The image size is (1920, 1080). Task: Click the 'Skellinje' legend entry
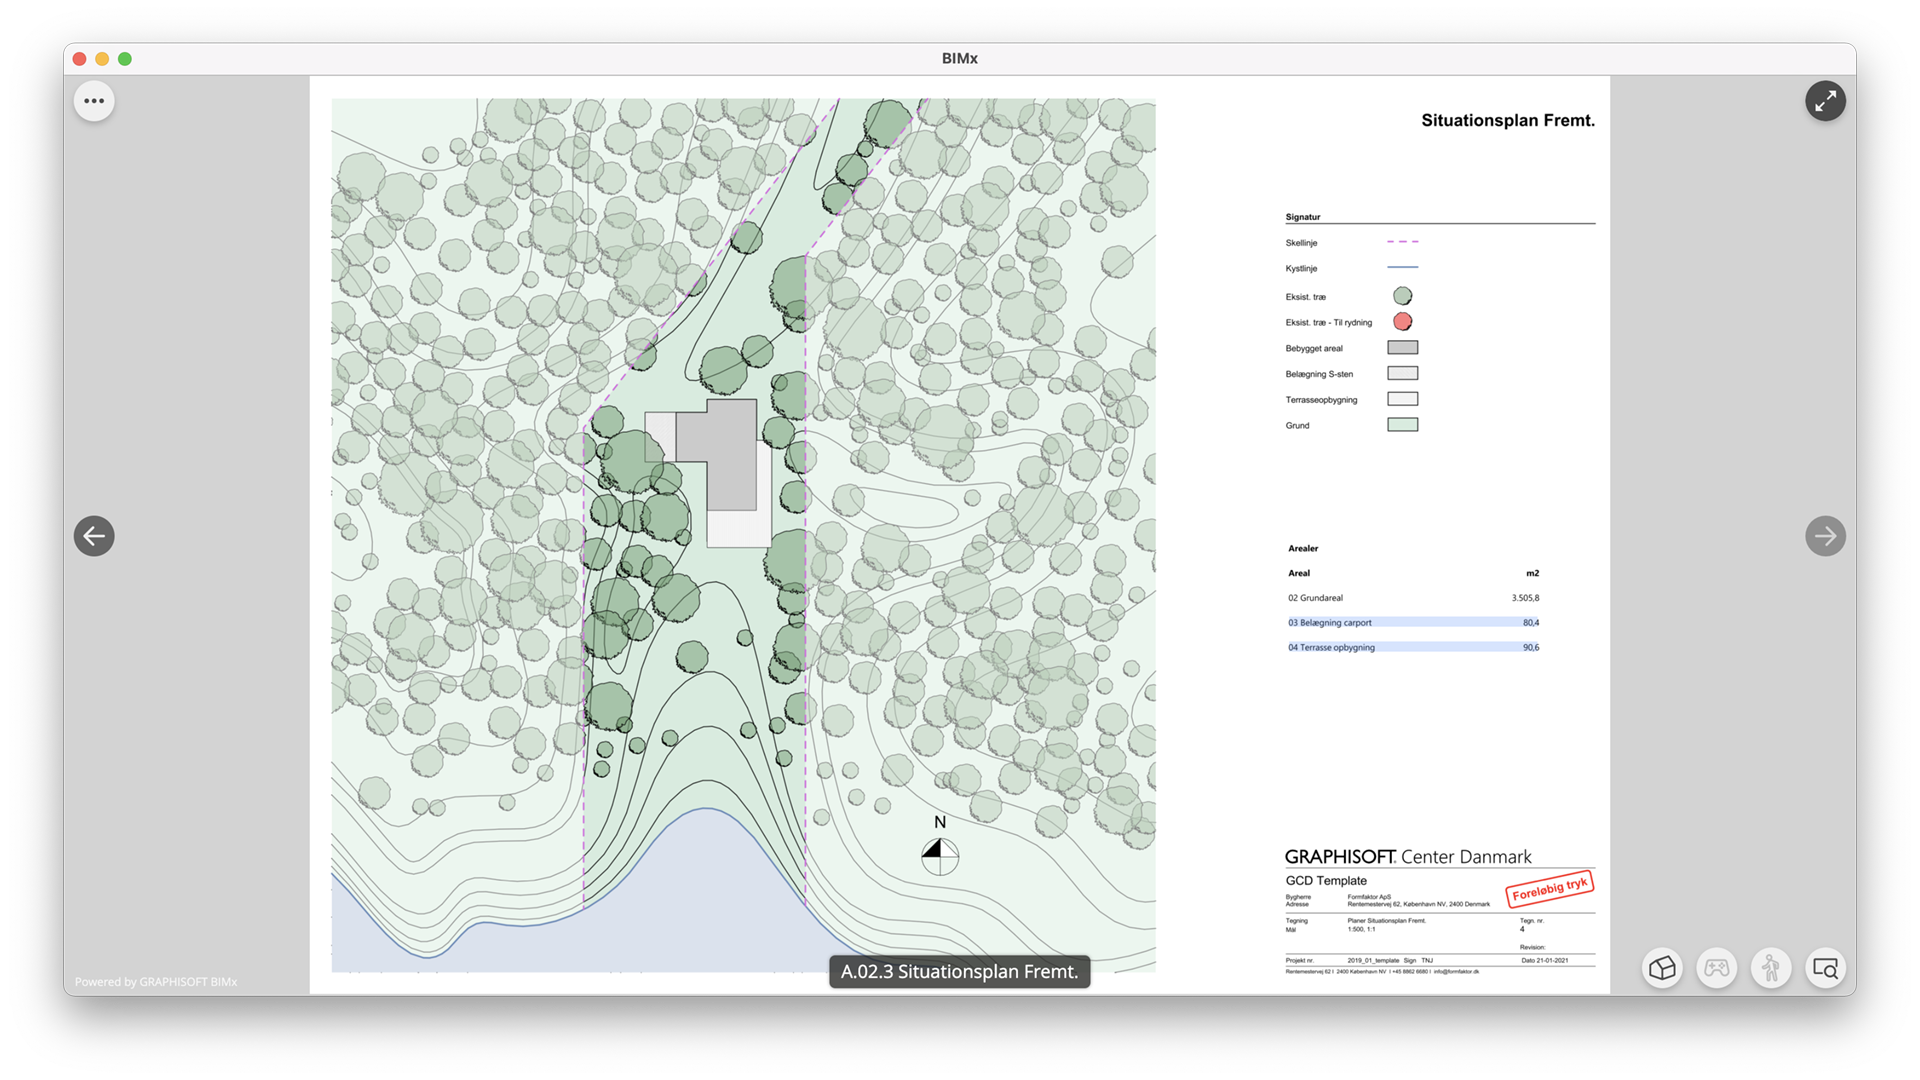(1301, 243)
